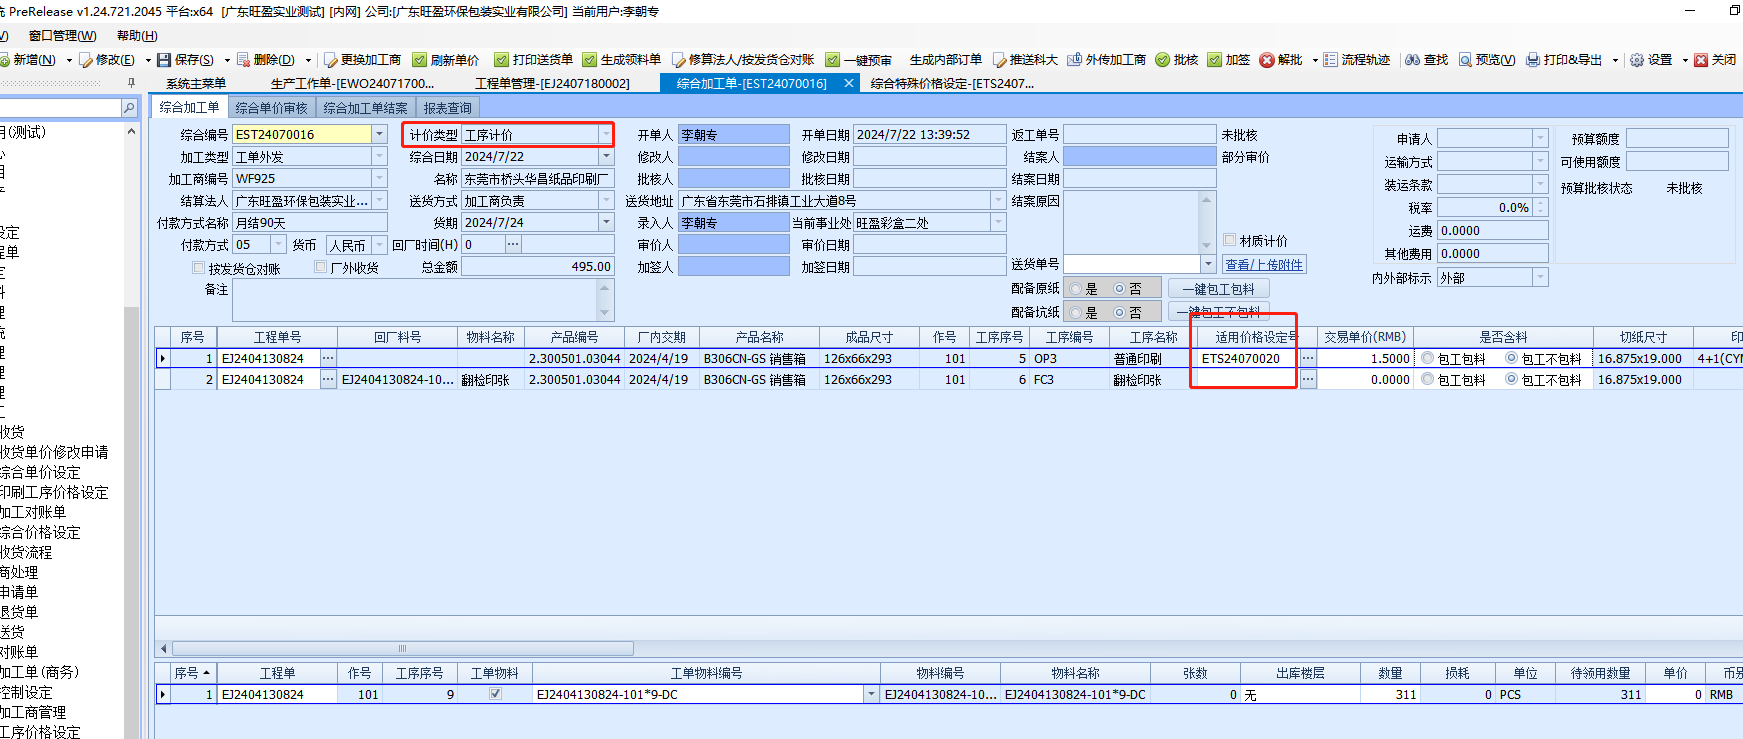Select 包工不包料 radio in FC3 row
Viewport: 1743px width, 739px height.
pyautogui.click(x=1512, y=379)
